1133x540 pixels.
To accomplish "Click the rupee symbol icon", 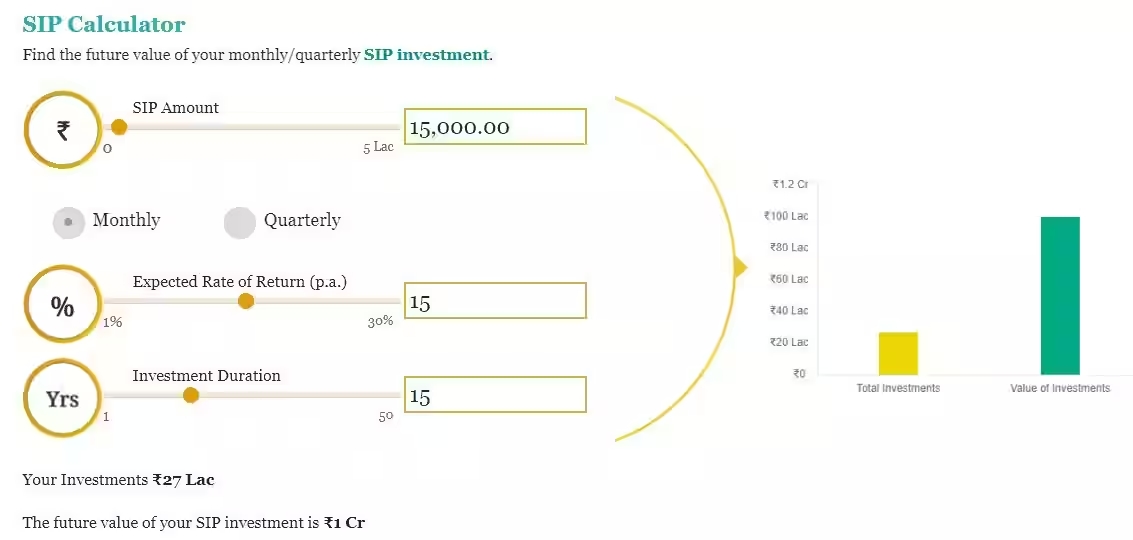I will click(62, 130).
